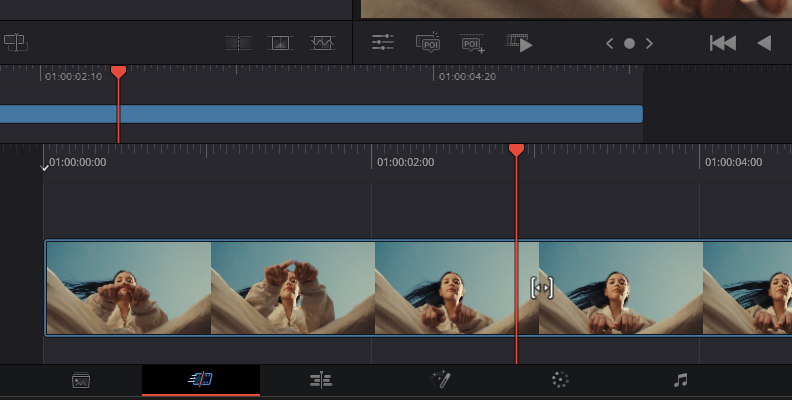Click the first clip thumbnail with hands forward
This screenshot has height=400, width=792.
129,288
